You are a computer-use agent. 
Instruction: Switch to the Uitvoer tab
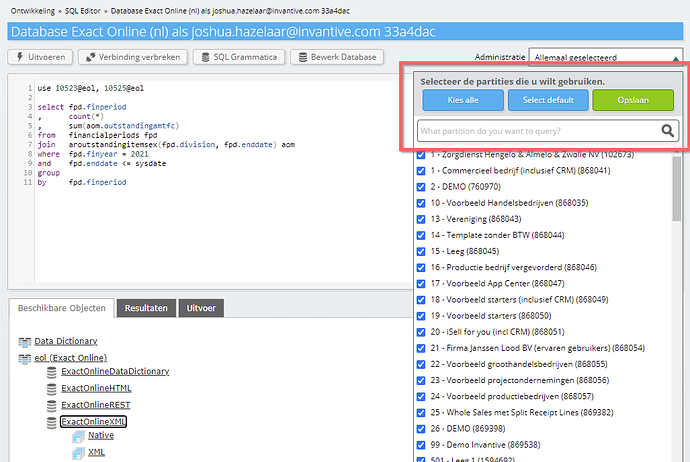tap(201, 308)
